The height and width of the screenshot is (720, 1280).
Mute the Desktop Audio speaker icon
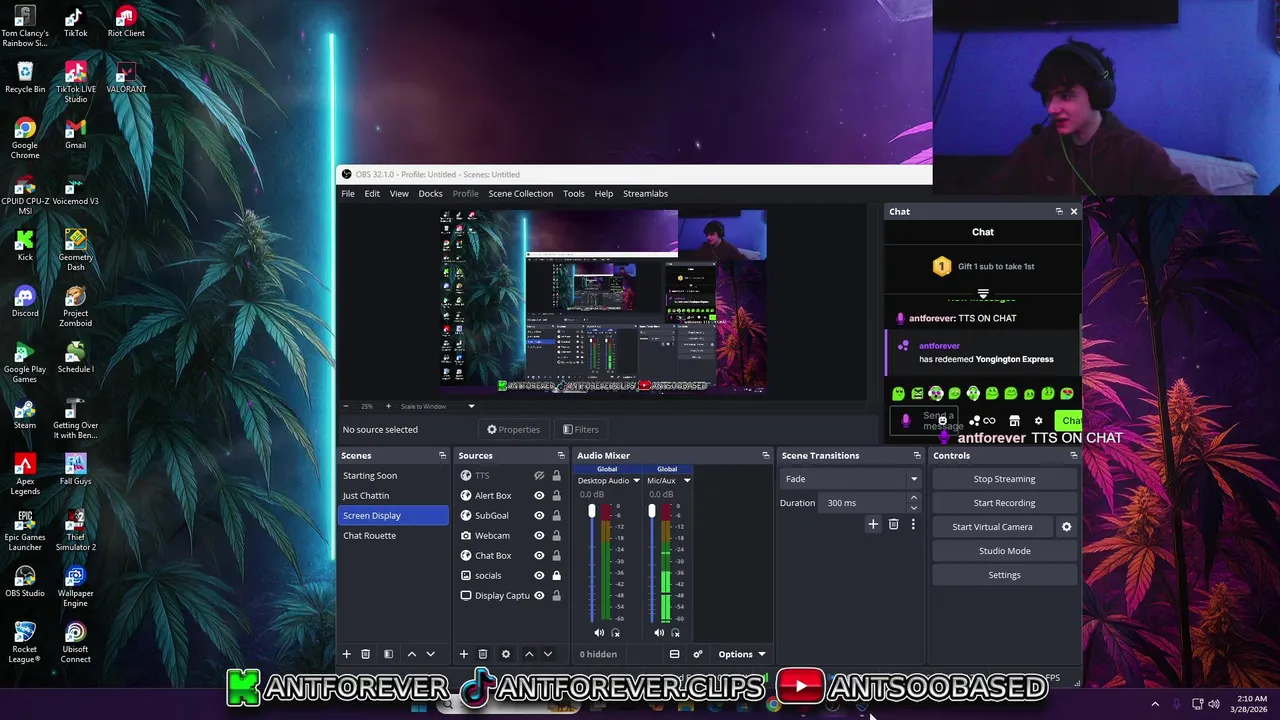[599, 632]
